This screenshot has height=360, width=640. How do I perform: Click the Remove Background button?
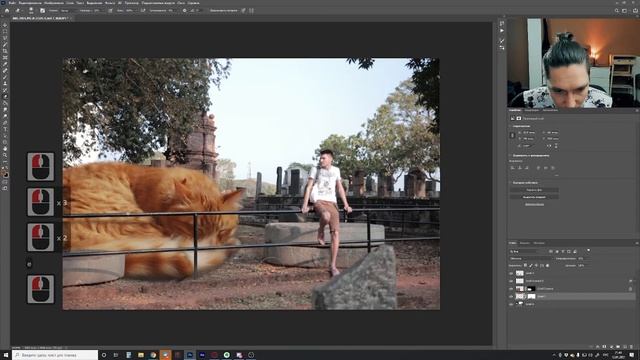pos(534,190)
